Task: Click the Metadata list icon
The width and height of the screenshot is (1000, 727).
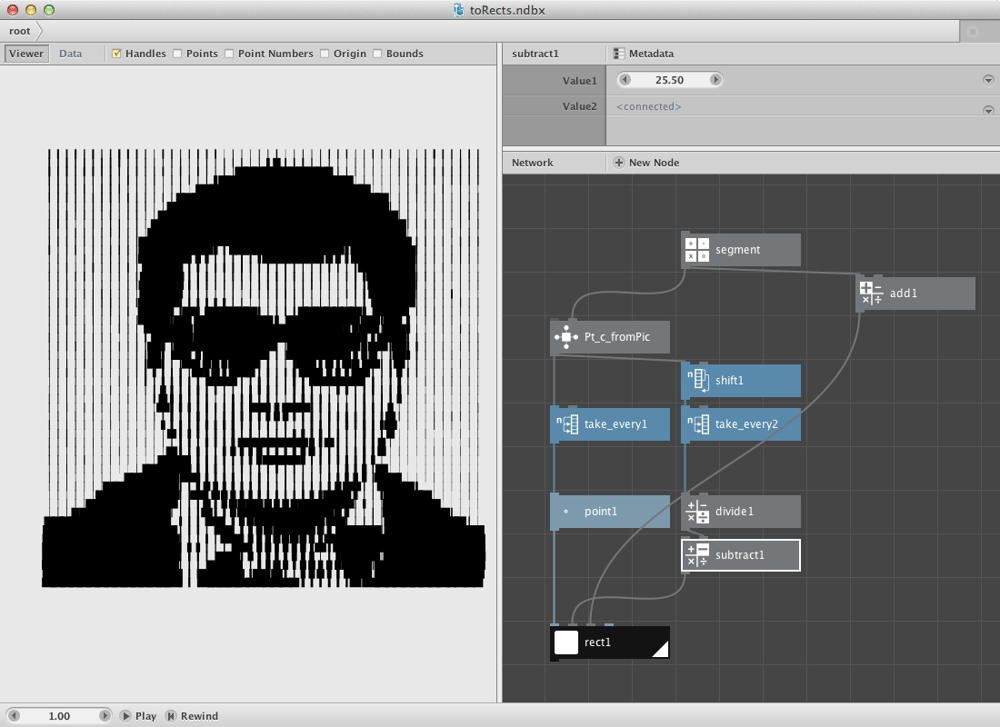Action: (619, 54)
